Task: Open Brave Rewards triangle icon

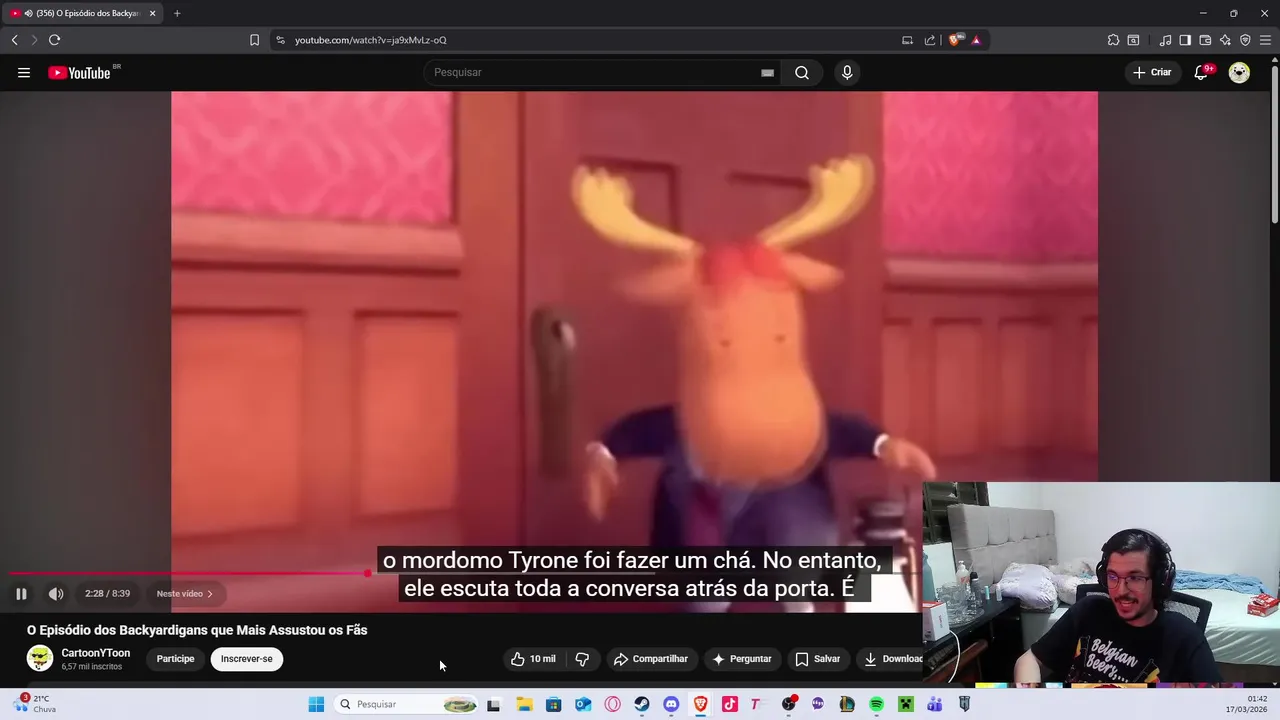Action: coord(976,40)
